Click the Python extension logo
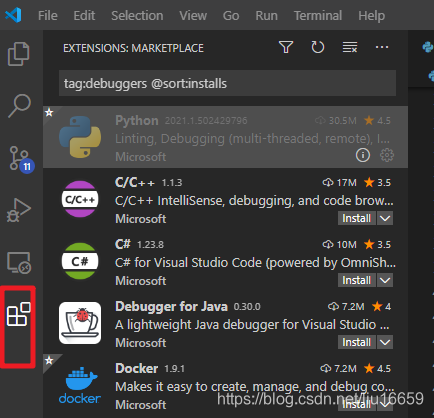This screenshot has width=434, height=418. click(80, 137)
